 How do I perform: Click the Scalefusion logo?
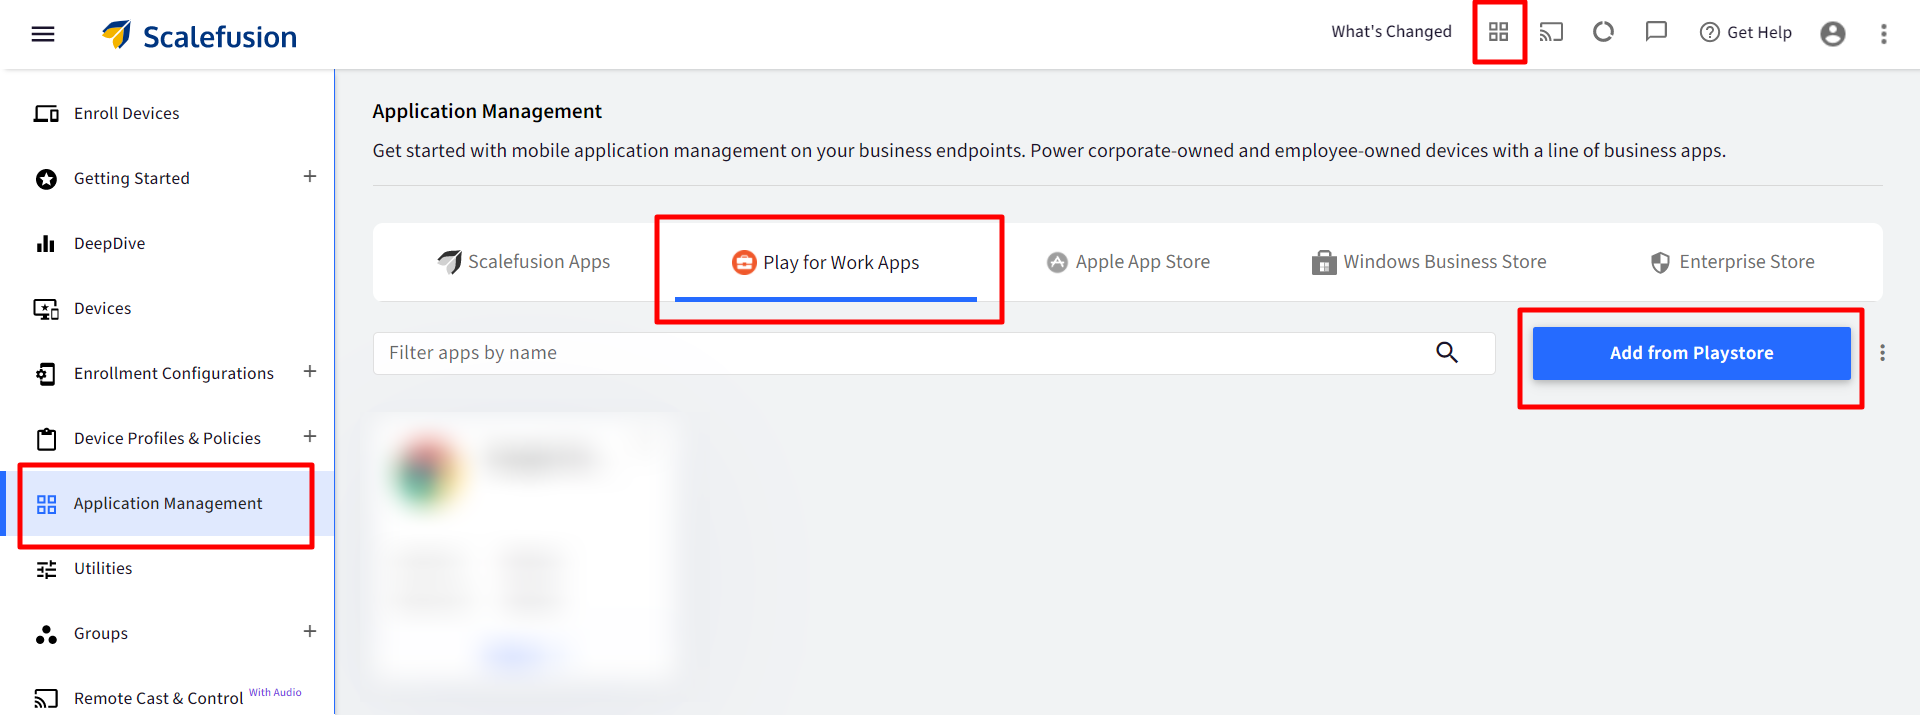pyautogui.click(x=200, y=36)
